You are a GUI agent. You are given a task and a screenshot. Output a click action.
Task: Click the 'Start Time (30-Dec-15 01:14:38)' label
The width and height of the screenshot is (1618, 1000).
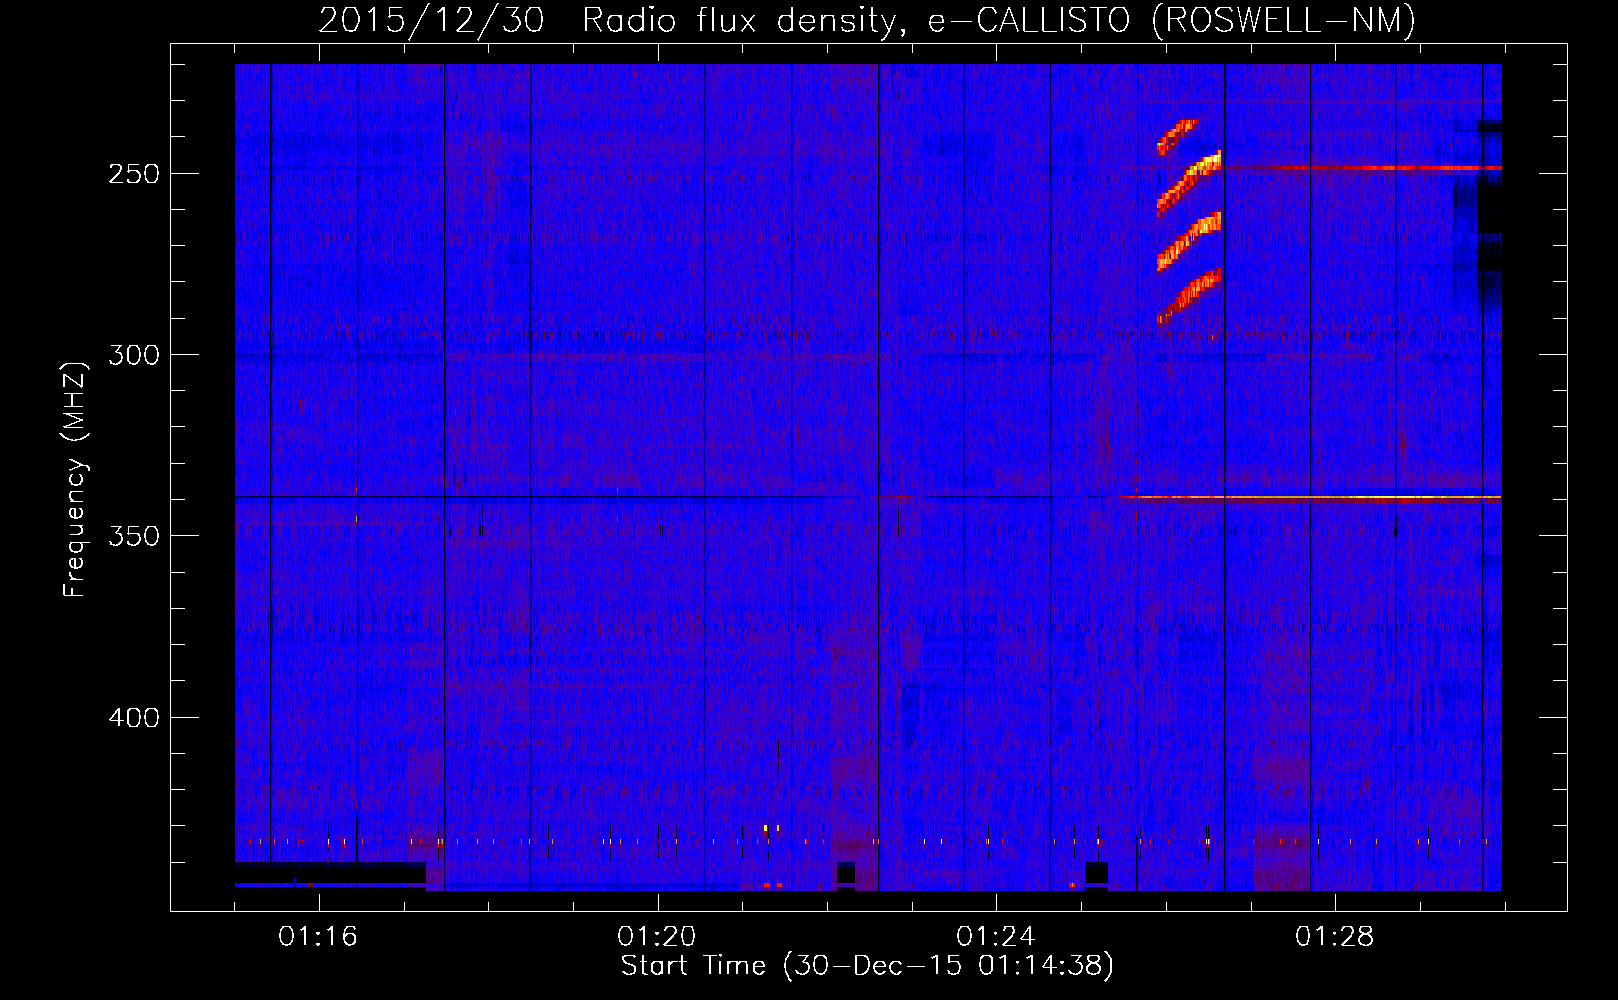pos(867,966)
